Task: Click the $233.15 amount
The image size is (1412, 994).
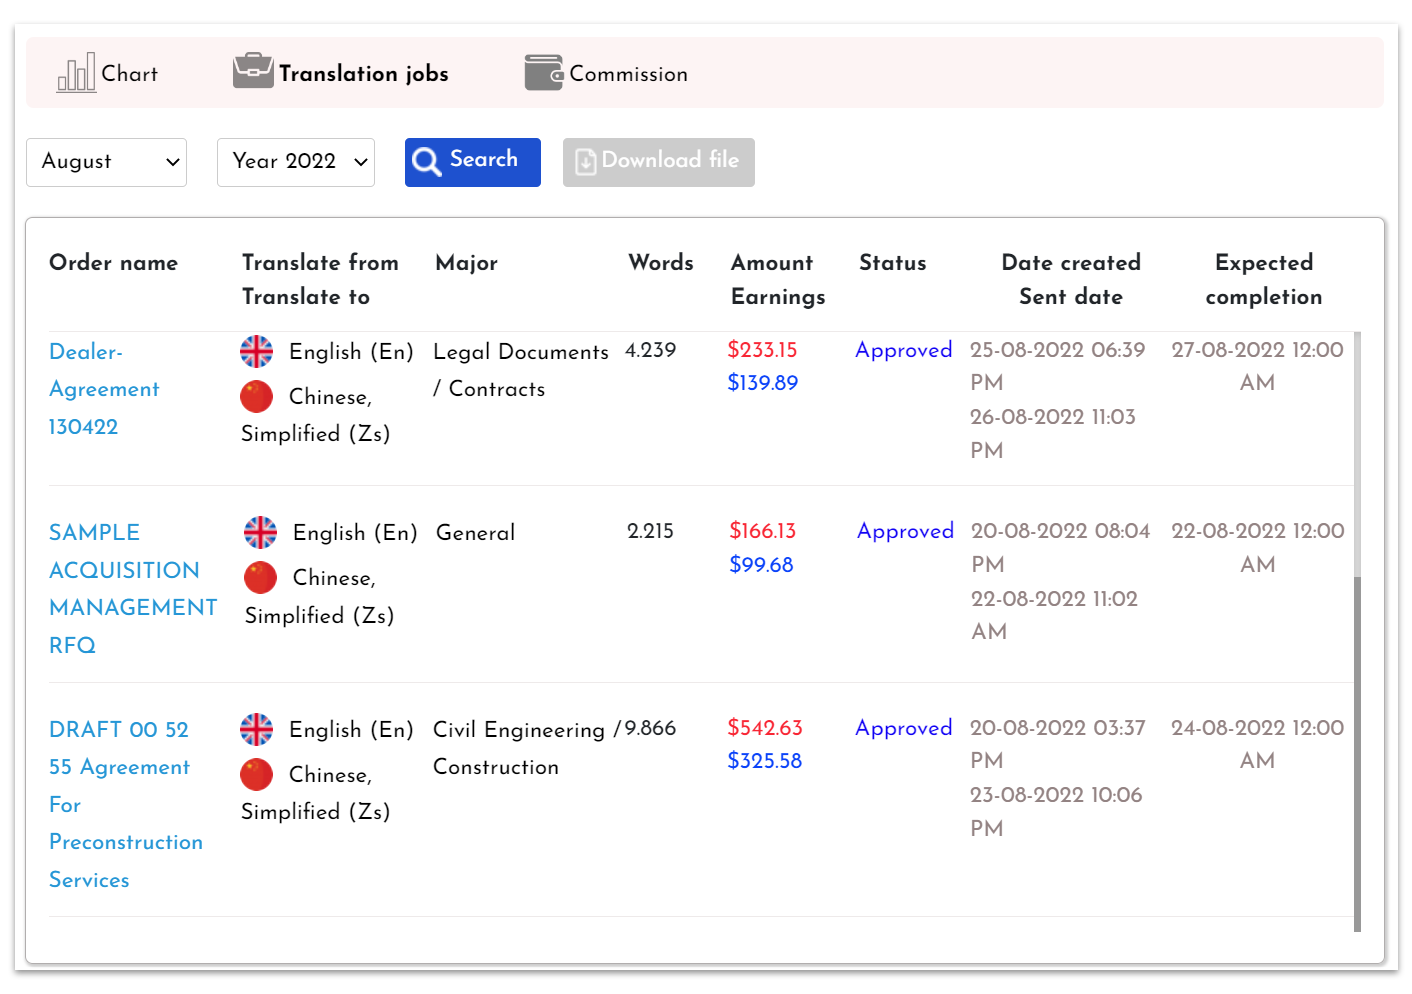Action: (x=762, y=350)
